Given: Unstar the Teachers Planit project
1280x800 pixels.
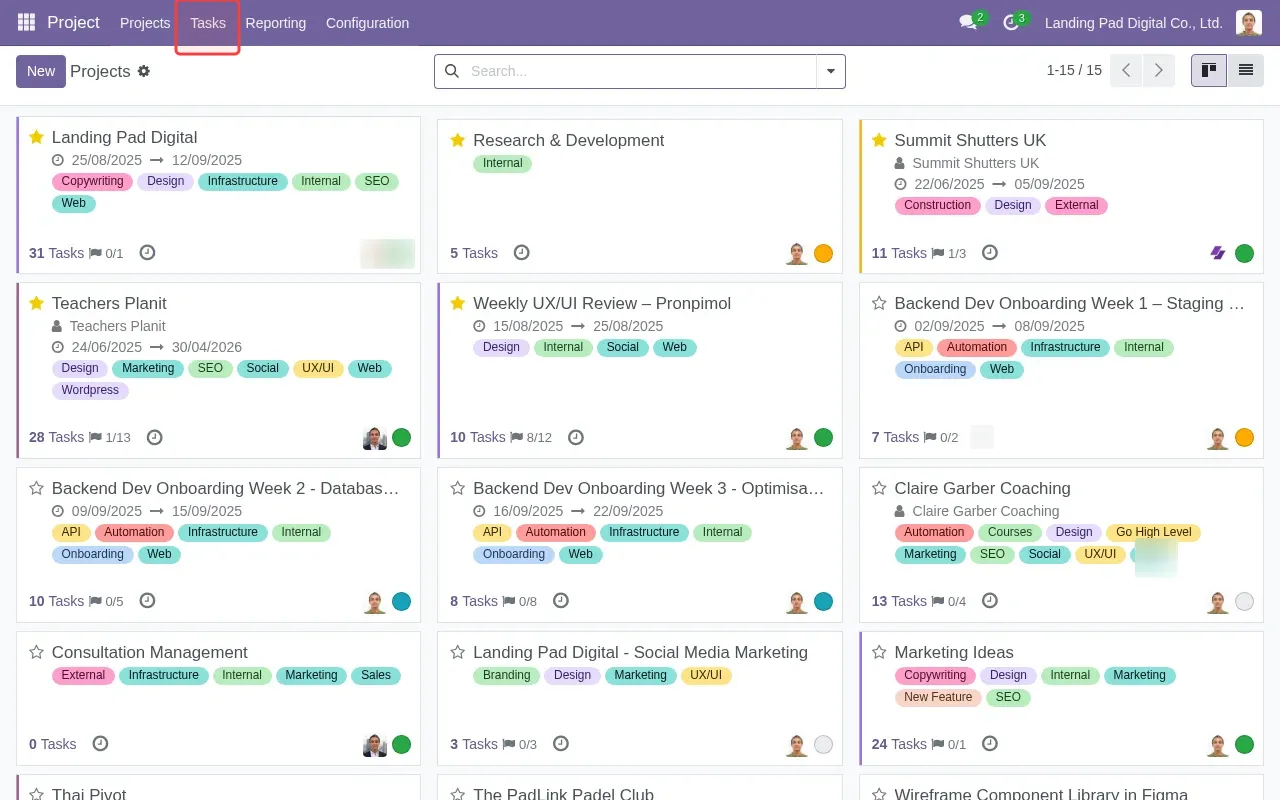Looking at the screenshot, I should 36,303.
